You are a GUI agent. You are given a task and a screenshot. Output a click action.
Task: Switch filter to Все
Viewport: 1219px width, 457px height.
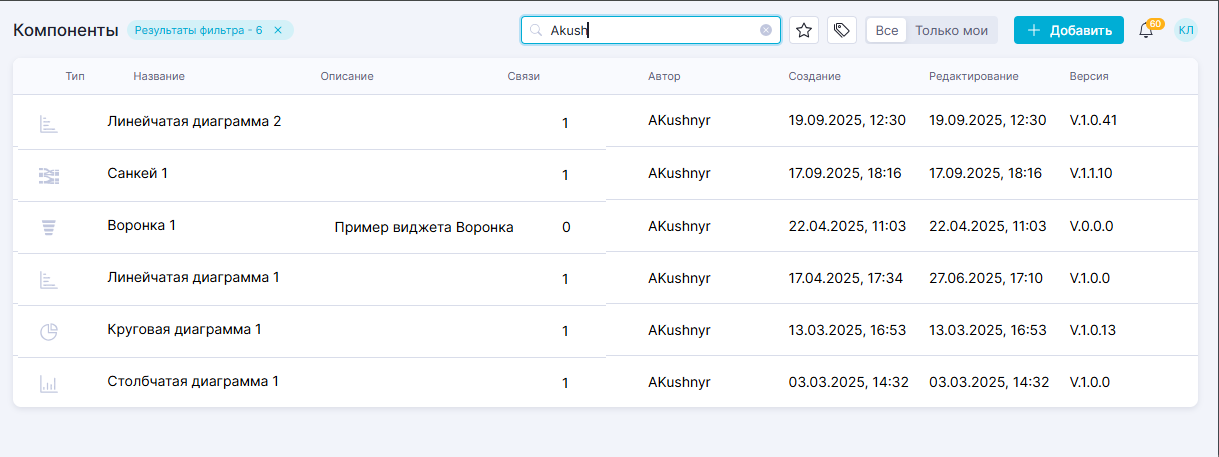pos(886,30)
